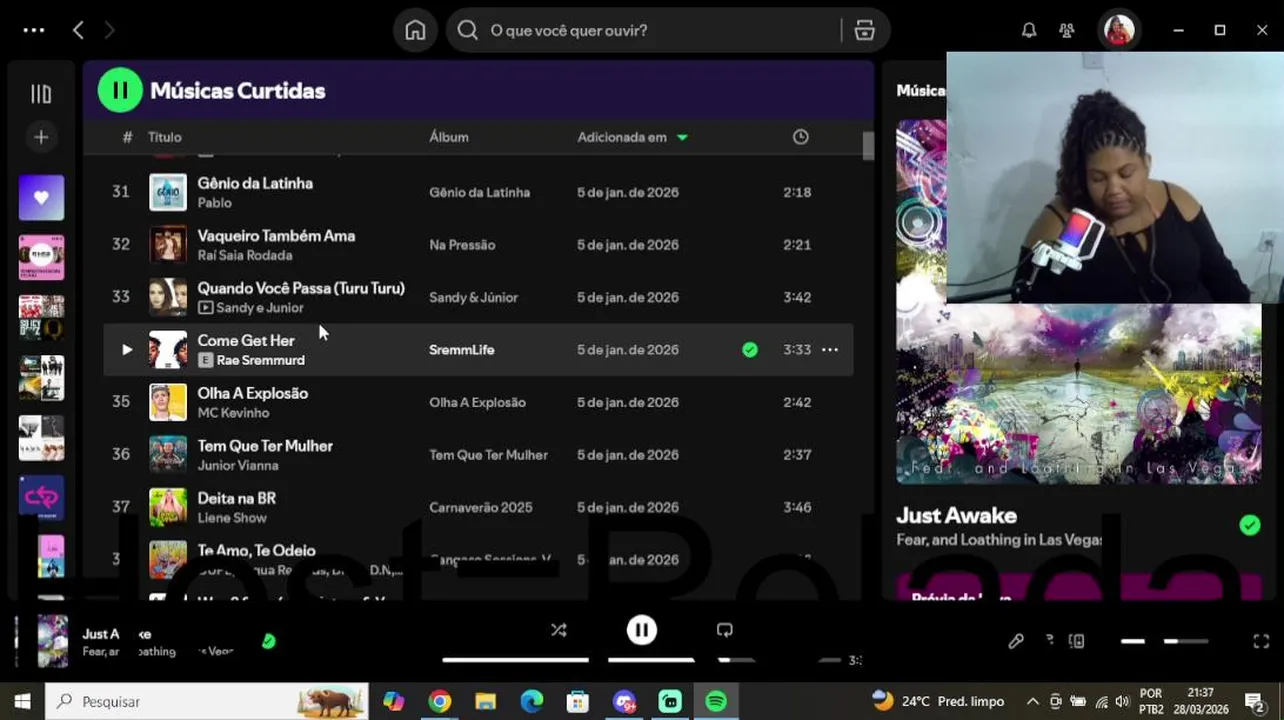The width and height of the screenshot is (1284, 720).
Task: Go forward with the right arrow
Action: pyautogui.click(x=109, y=30)
